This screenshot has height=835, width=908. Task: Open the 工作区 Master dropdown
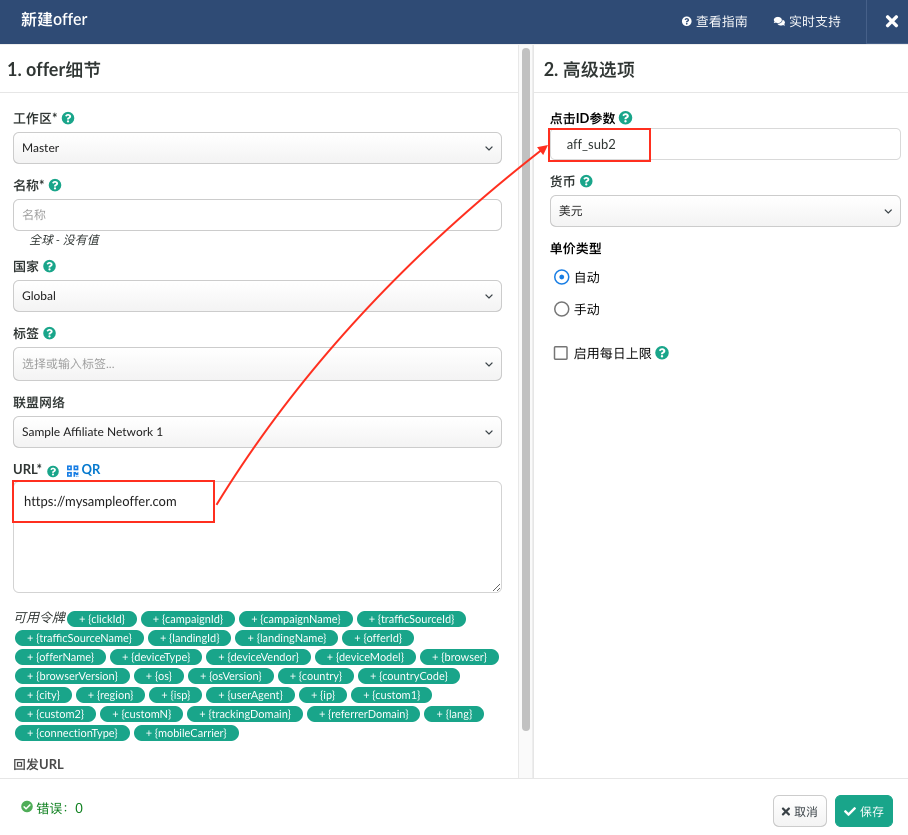(x=257, y=148)
